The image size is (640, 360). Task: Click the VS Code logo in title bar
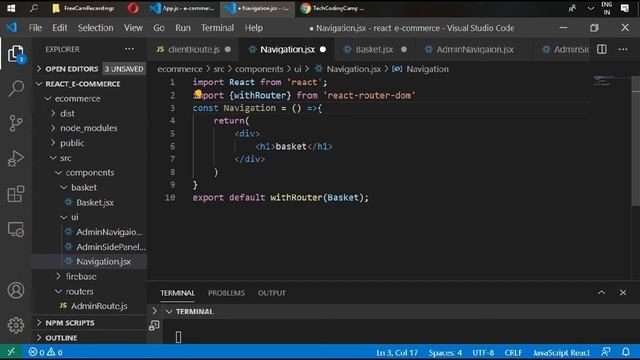[x=11, y=28]
